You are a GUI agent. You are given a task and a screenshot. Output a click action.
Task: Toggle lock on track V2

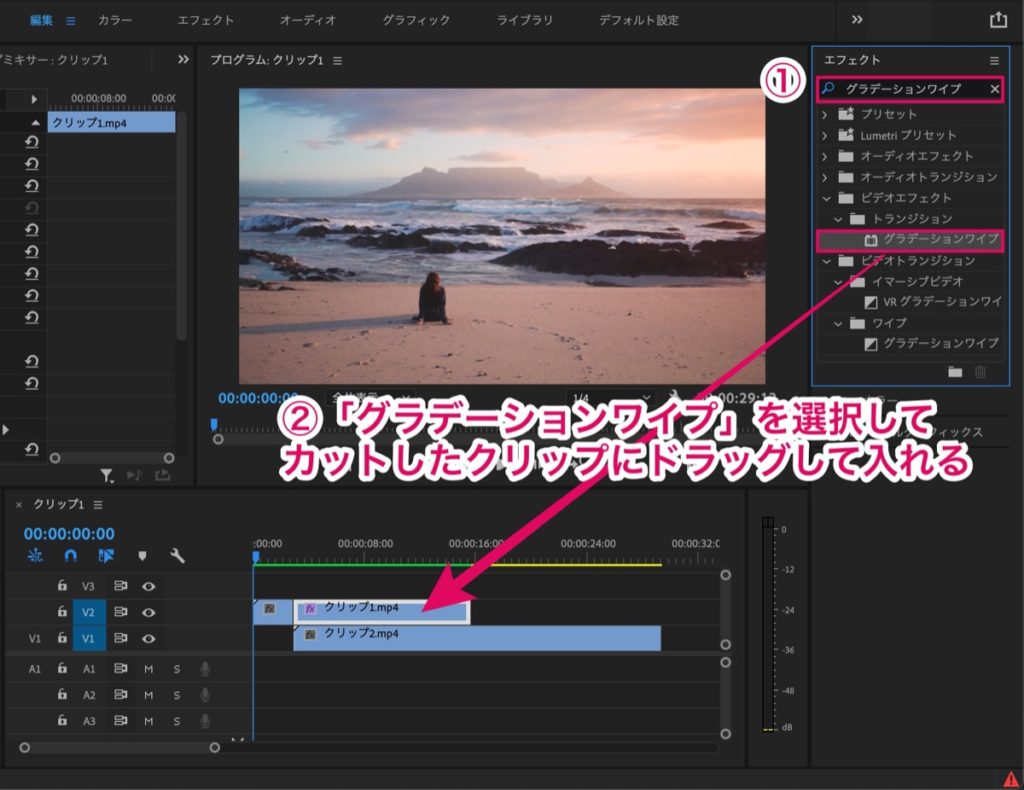click(62, 612)
